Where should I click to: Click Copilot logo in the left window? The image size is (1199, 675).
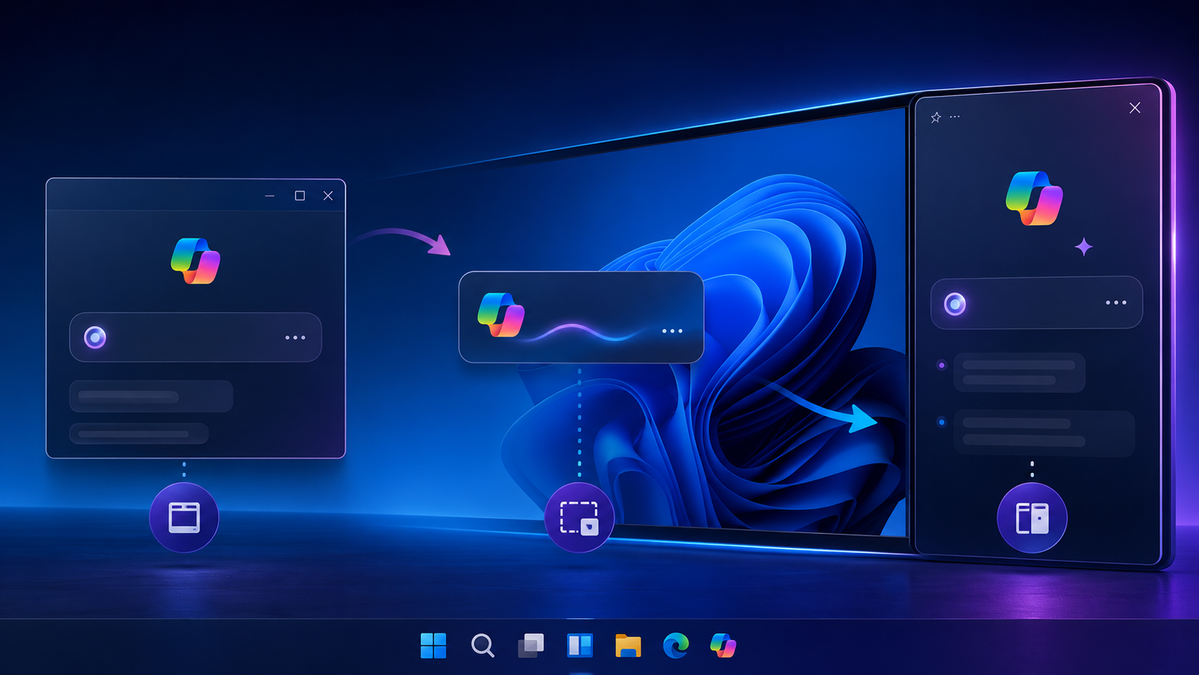tap(196, 261)
